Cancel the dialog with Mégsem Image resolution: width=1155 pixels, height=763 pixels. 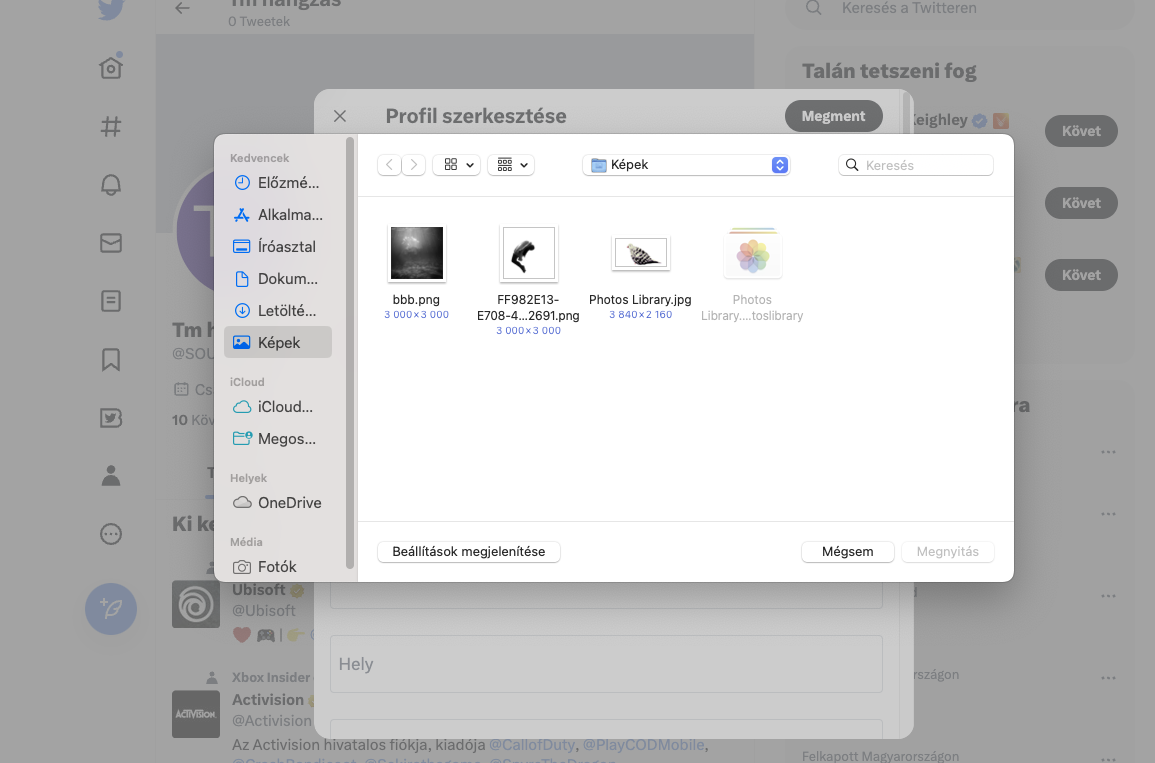(848, 552)
